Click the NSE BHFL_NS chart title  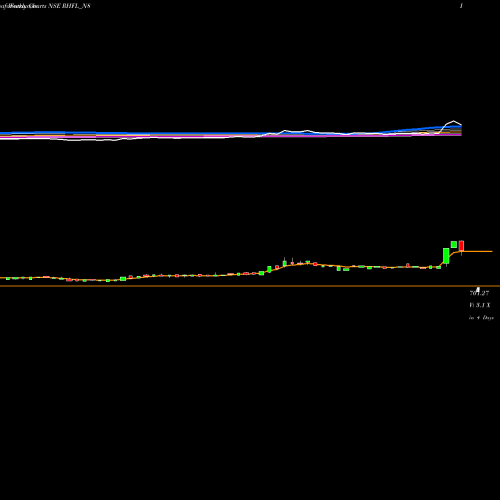click(69, 6)
